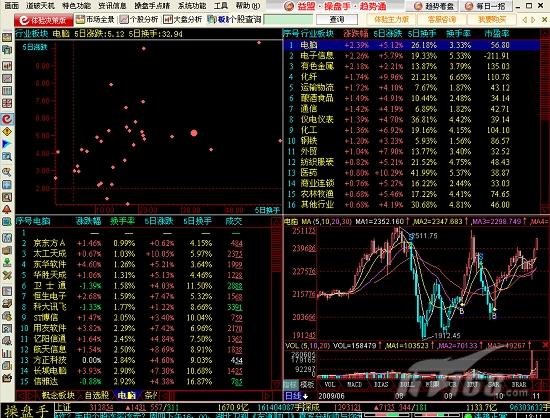The image size is (550, 418).
Task: Click the stock code query input field
Action: point(288,20)
